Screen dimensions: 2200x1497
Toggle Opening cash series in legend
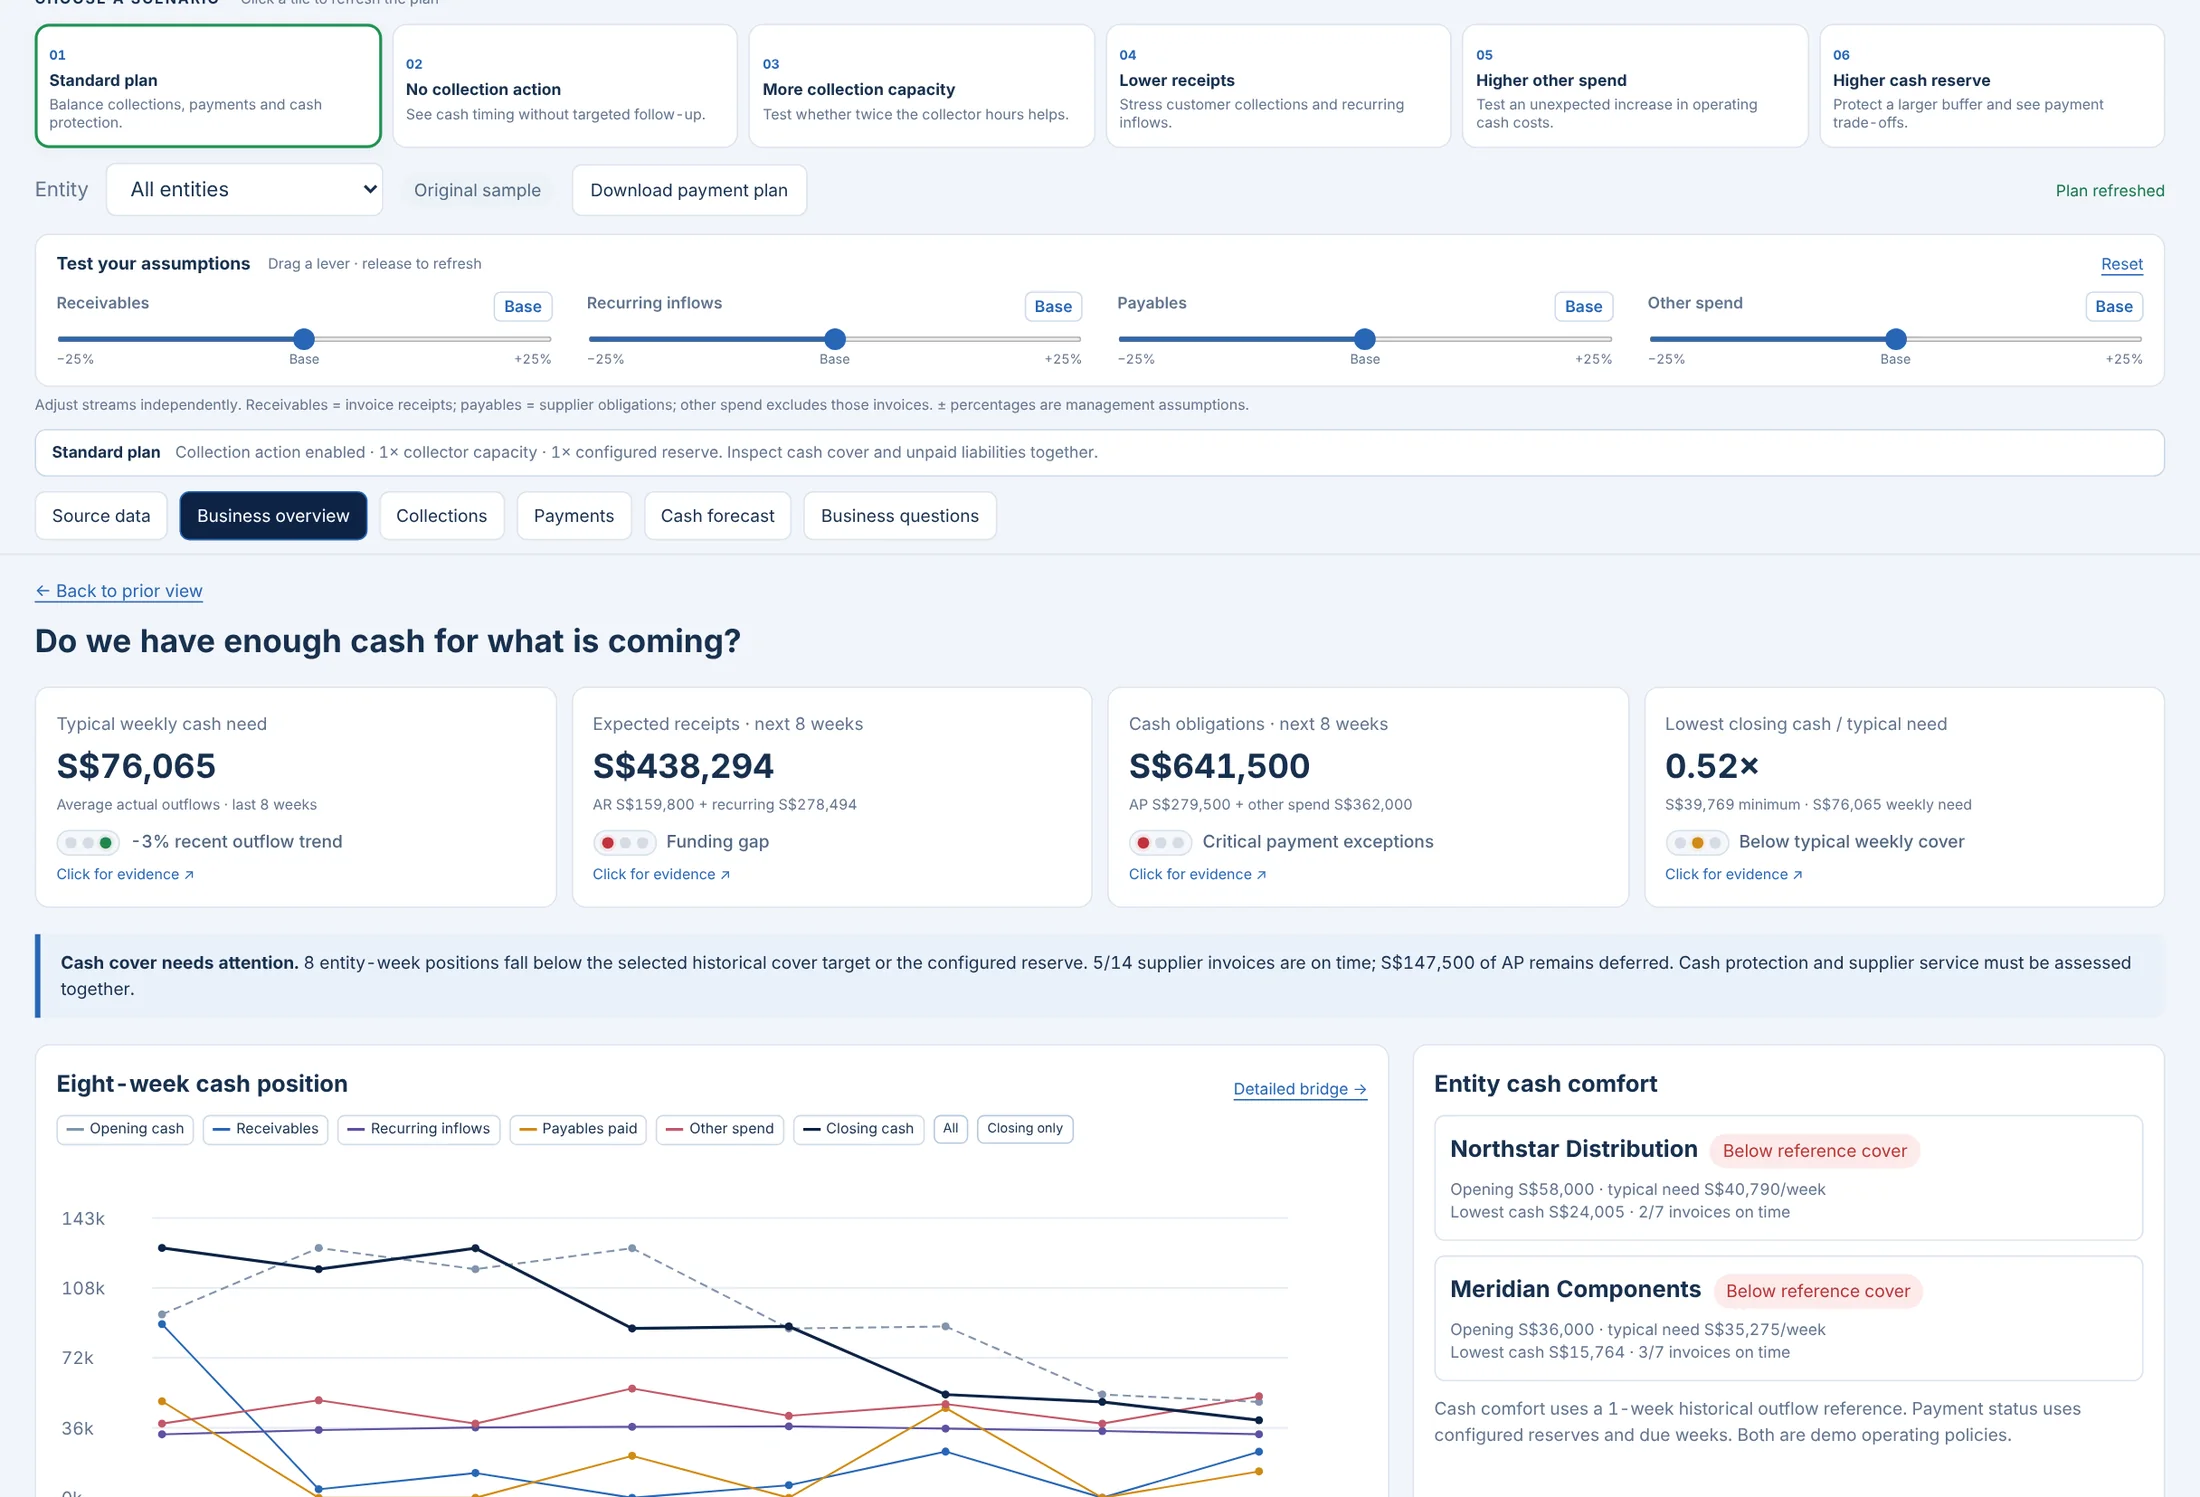pos(125,1129)
